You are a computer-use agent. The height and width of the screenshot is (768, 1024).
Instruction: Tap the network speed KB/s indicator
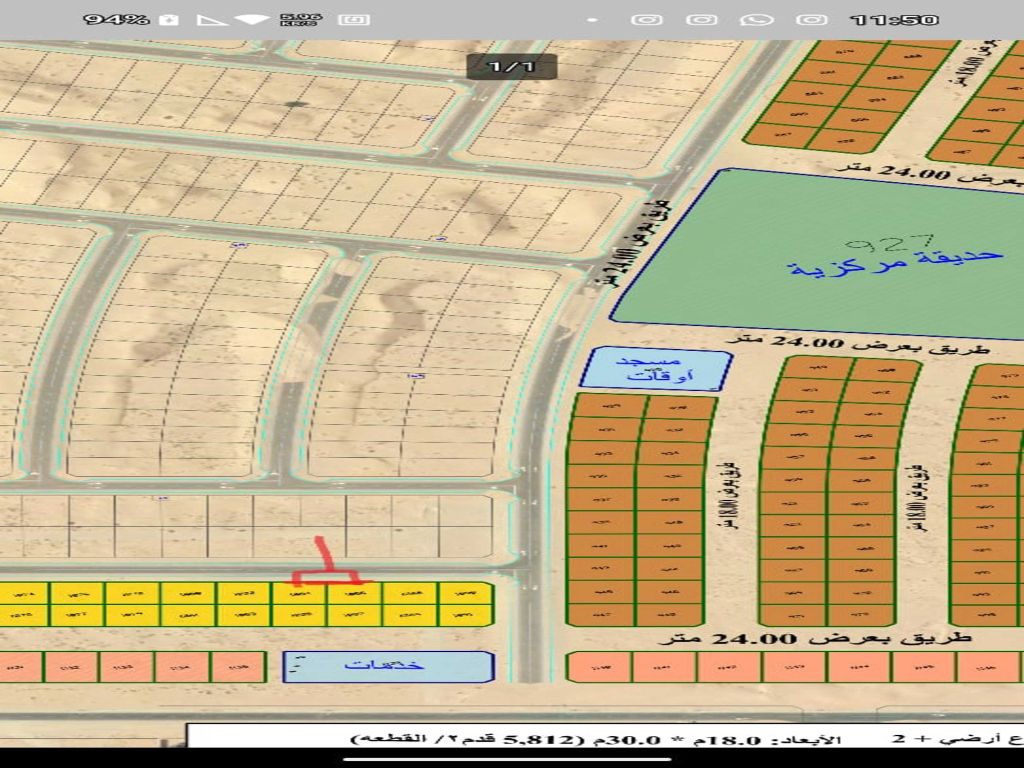(300, 20)
